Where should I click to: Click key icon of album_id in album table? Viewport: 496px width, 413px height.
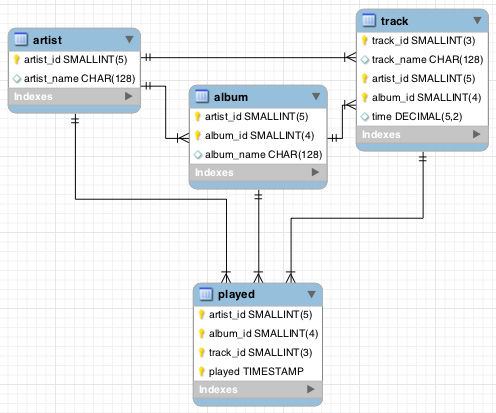198,136
